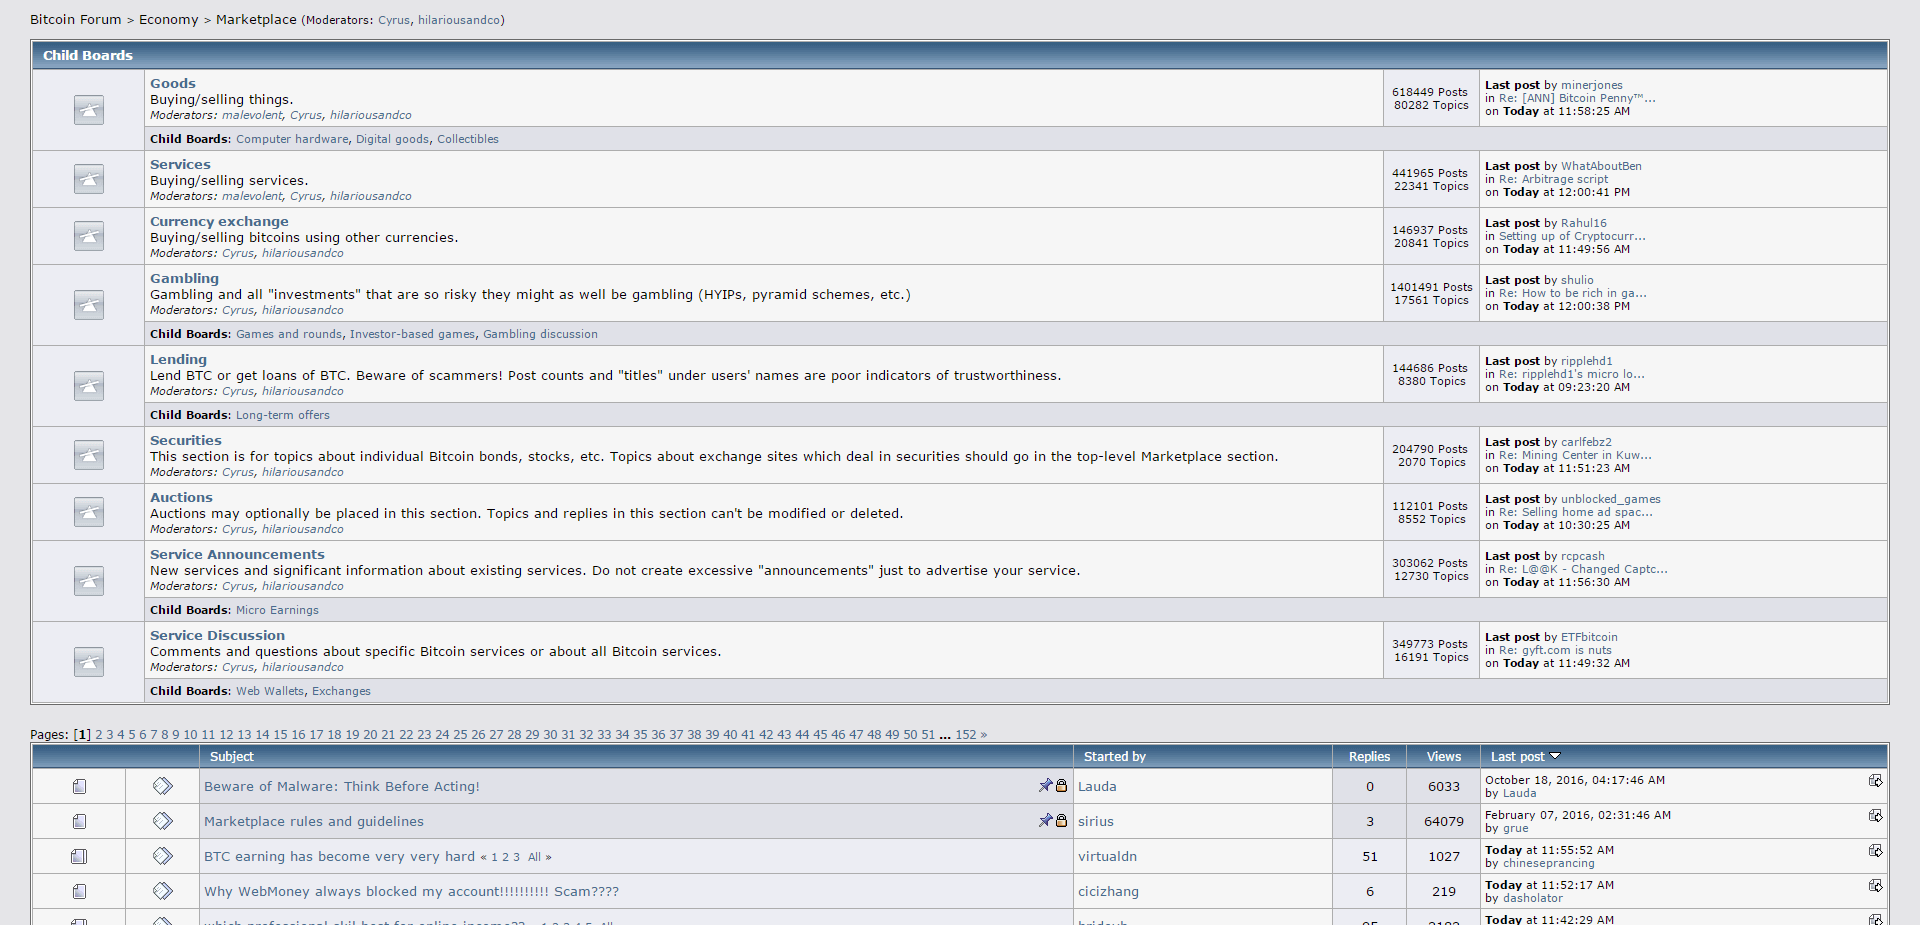Click topic status icon for WebMoney blocked topic
The height and width of the screenshot is (925, 1920).
79,892
